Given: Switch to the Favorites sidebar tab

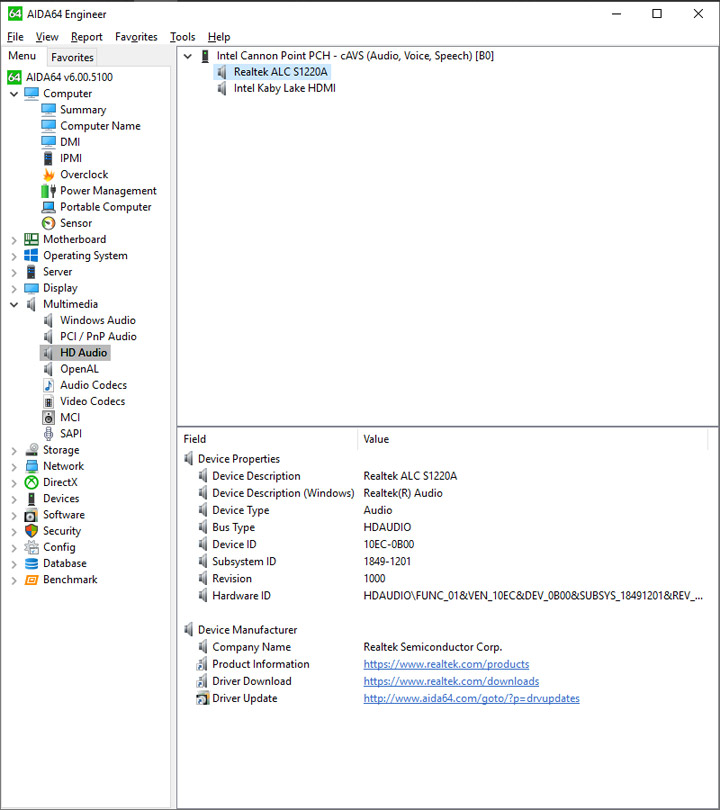Looking at the screenshot, I should 72,57.
